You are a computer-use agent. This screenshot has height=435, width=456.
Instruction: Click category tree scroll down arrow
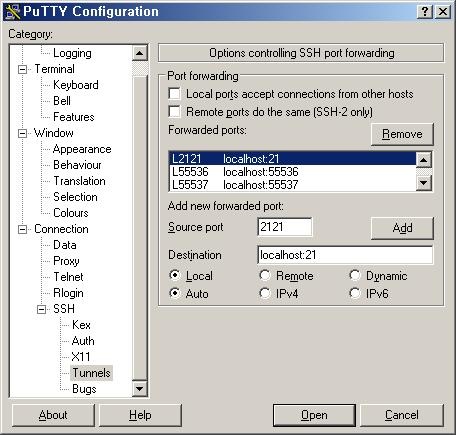[x=140, y=388]
